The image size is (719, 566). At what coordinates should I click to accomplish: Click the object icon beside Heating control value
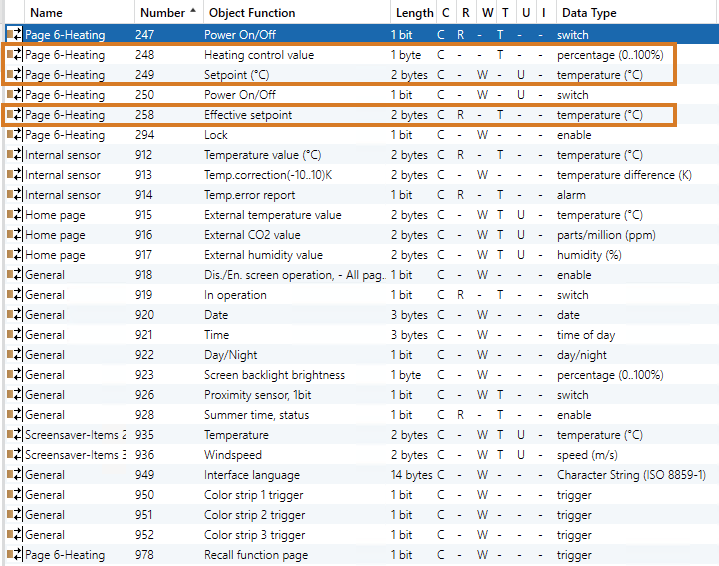pyautogui.click(x=14, y=55)
